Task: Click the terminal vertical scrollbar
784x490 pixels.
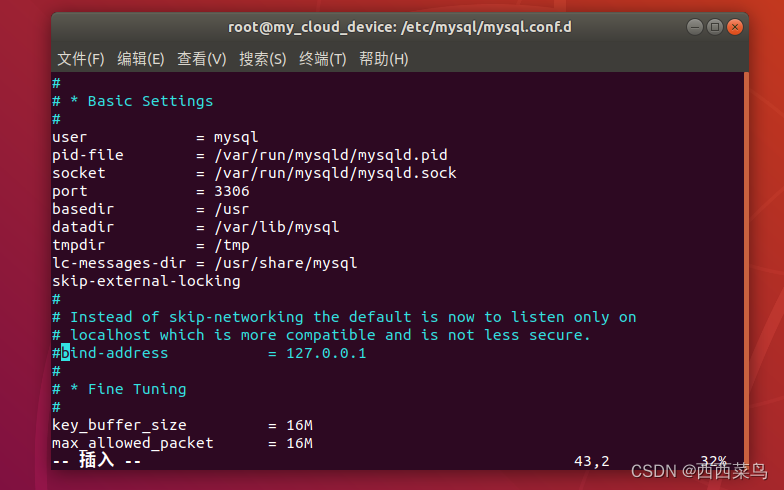Action: pos(746,270)
